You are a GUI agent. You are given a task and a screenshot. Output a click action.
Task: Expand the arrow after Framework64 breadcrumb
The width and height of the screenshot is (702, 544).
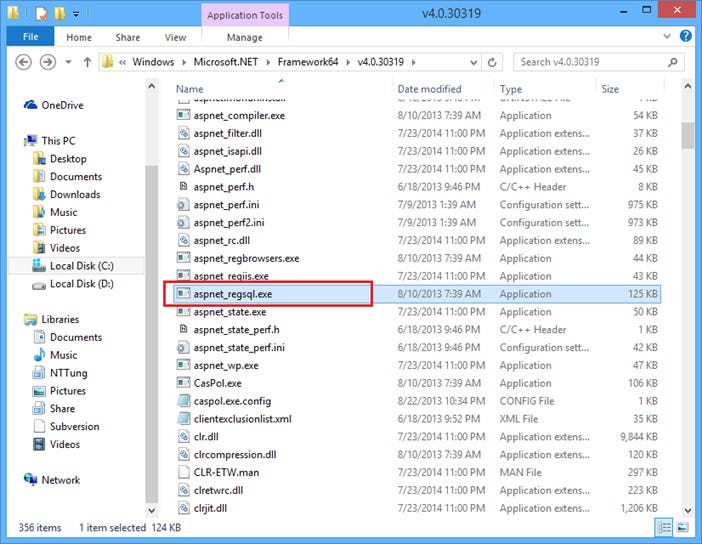(x=348, y=62)
